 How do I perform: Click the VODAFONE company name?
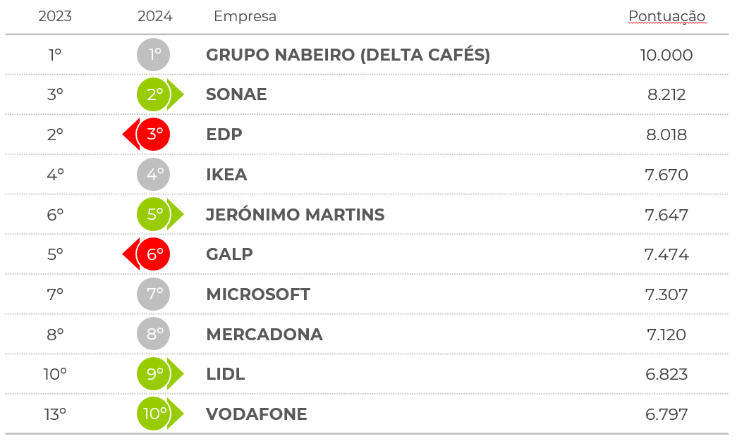coord(257,414)
